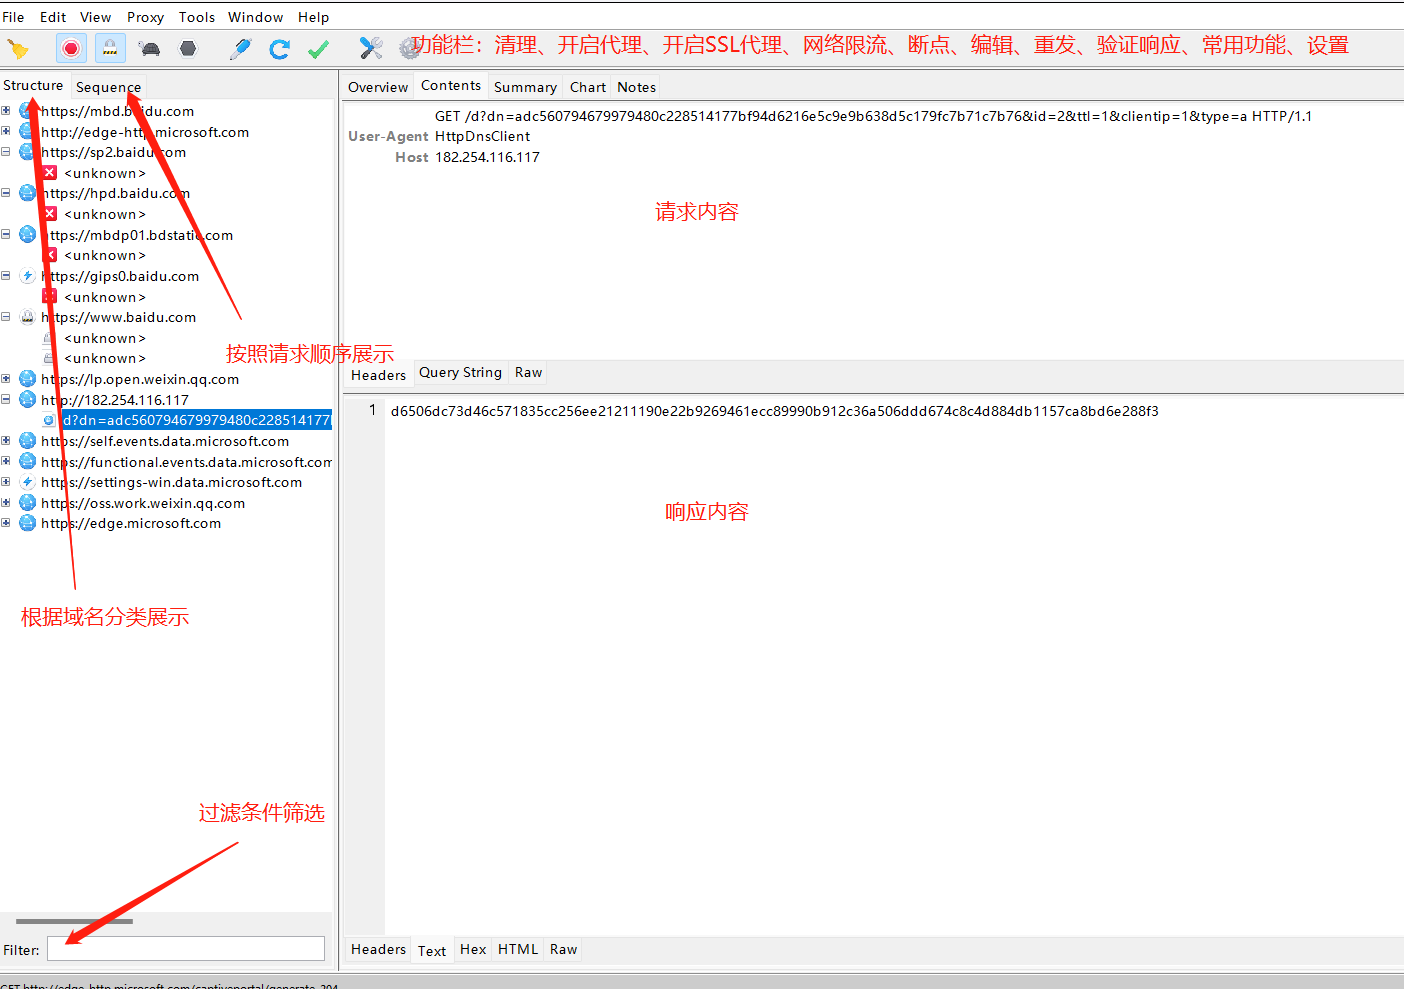1404x989 pixels.
Task: Switch to the Structure tab
Action: point(33,86)
